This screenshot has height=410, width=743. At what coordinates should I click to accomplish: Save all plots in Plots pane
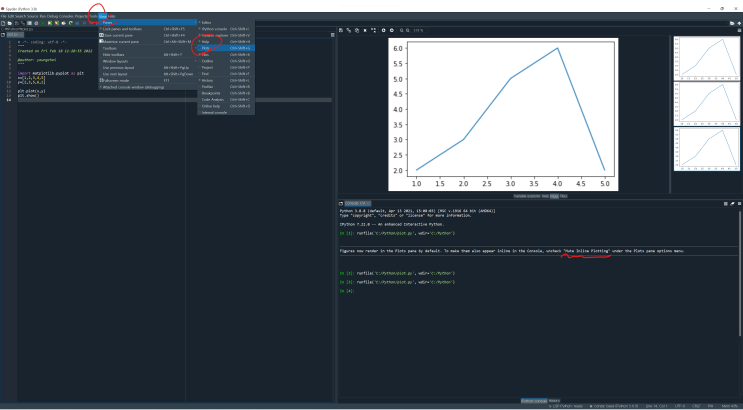click(x=349, y=30)
